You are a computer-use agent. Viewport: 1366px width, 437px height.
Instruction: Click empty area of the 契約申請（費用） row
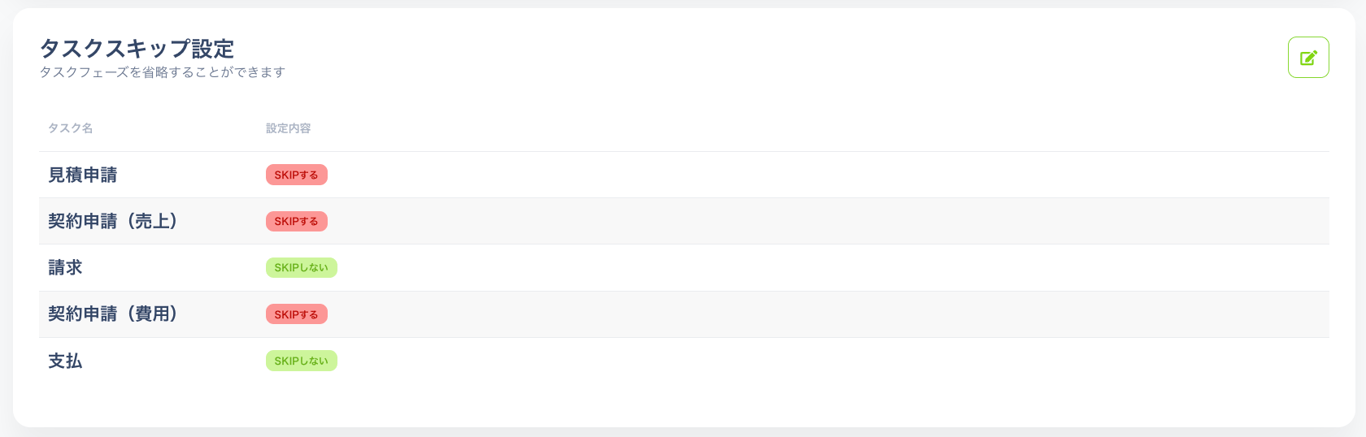point(800,314)
